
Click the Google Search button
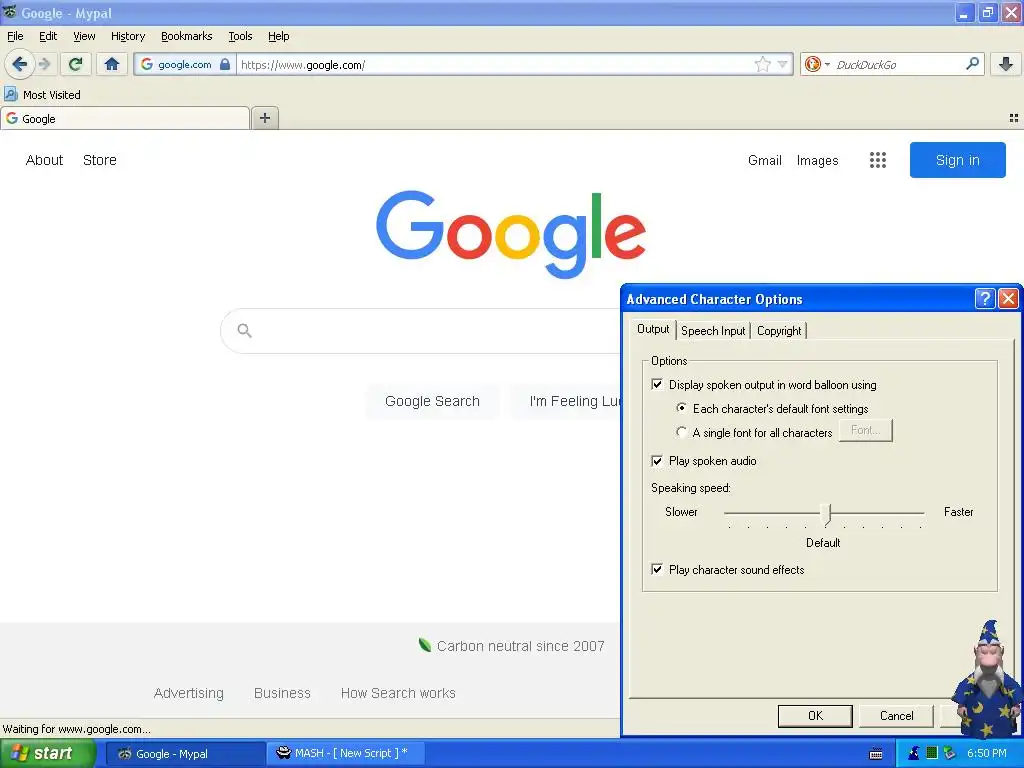pyautogui.click(x=432, y=401)
